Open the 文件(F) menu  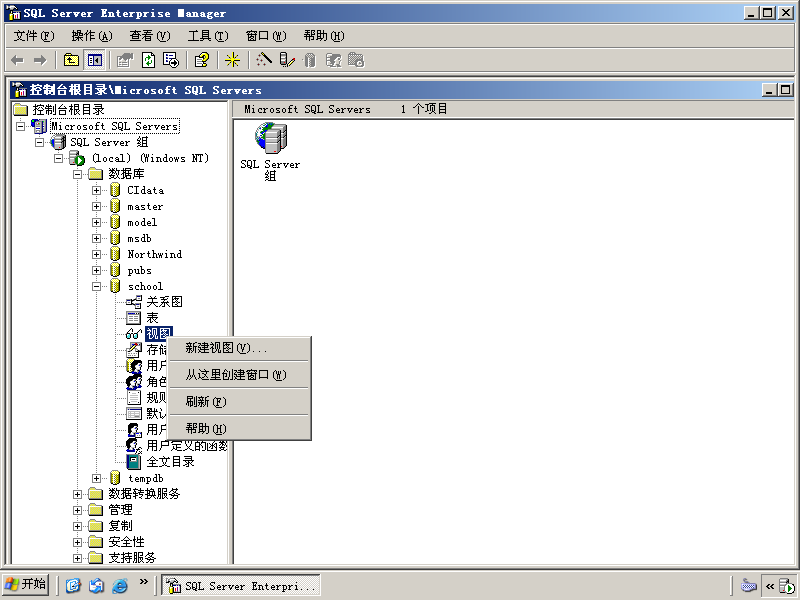[34, 36]
